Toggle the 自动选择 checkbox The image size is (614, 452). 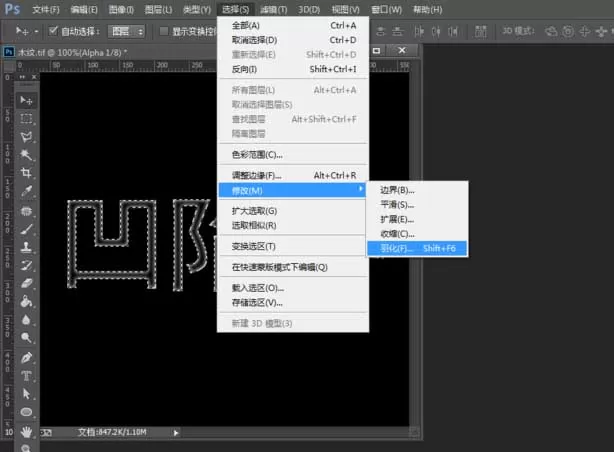(x=53, y=31)
